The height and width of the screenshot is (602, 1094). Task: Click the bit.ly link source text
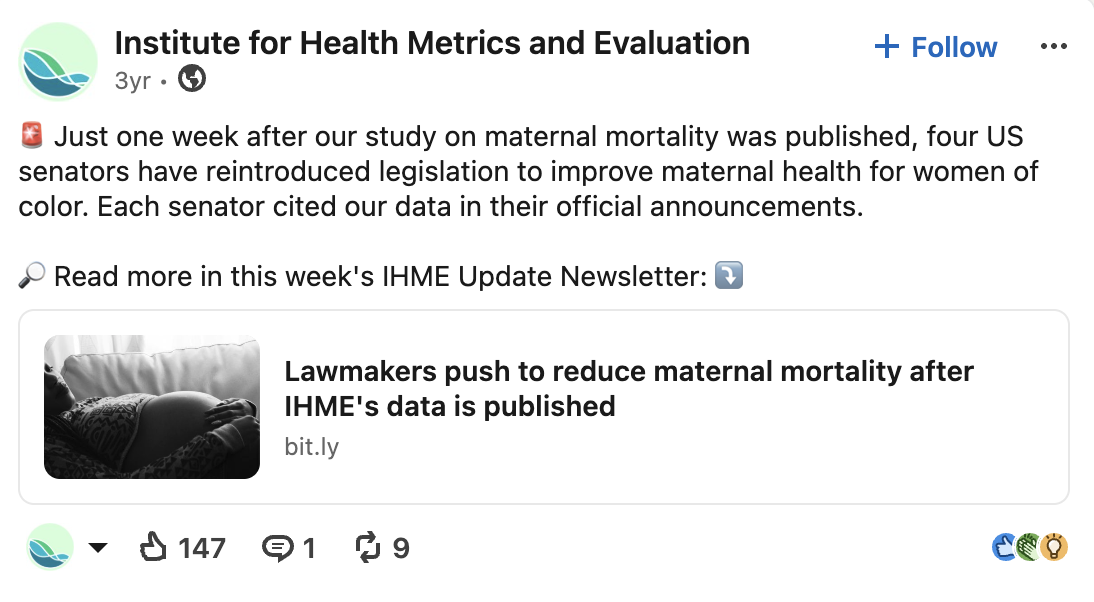pos(311,446)
